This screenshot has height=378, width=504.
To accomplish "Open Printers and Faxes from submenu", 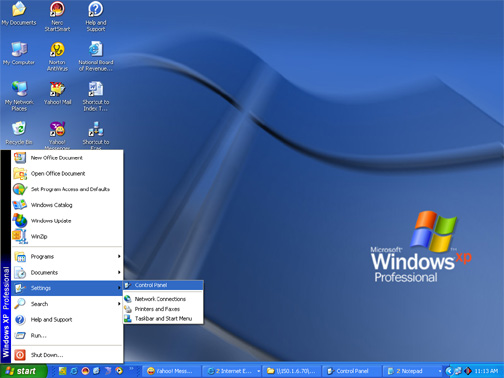I will tap(163, 309).
